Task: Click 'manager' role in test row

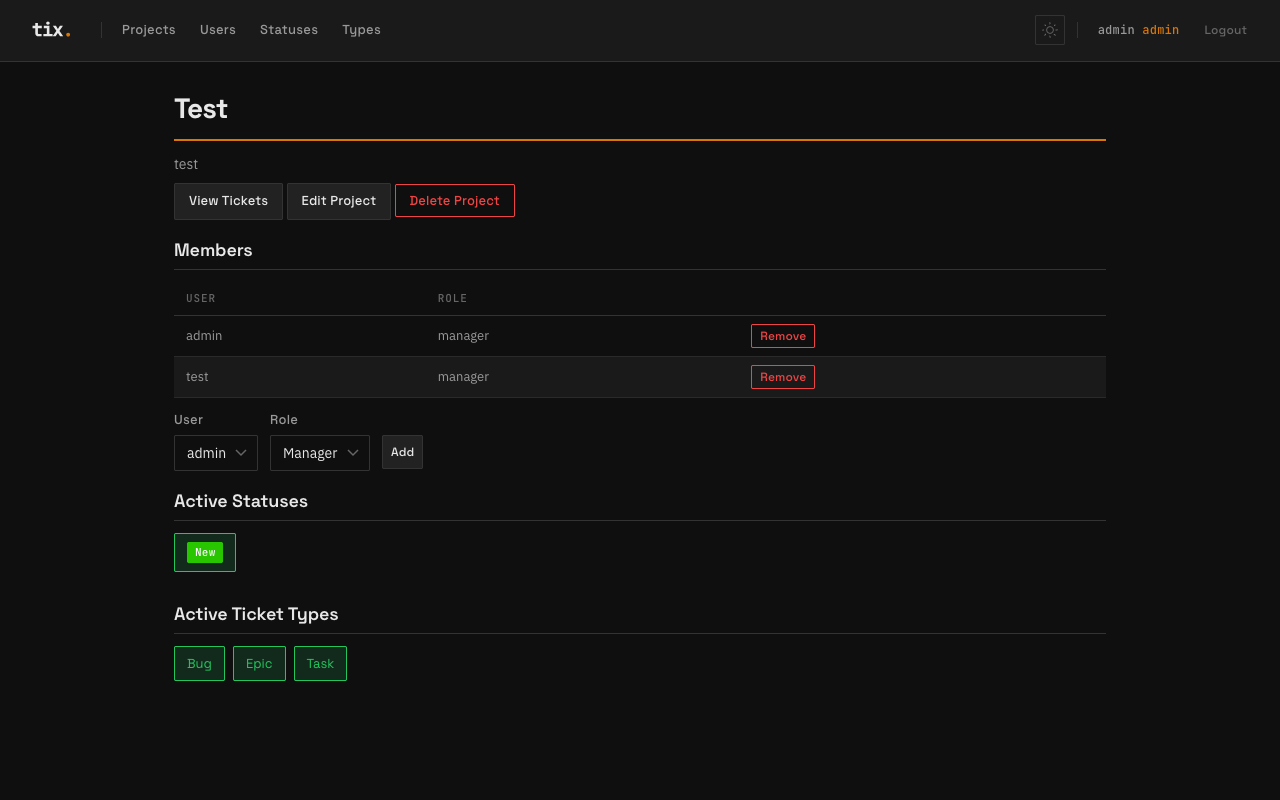Action: point(463,377)
